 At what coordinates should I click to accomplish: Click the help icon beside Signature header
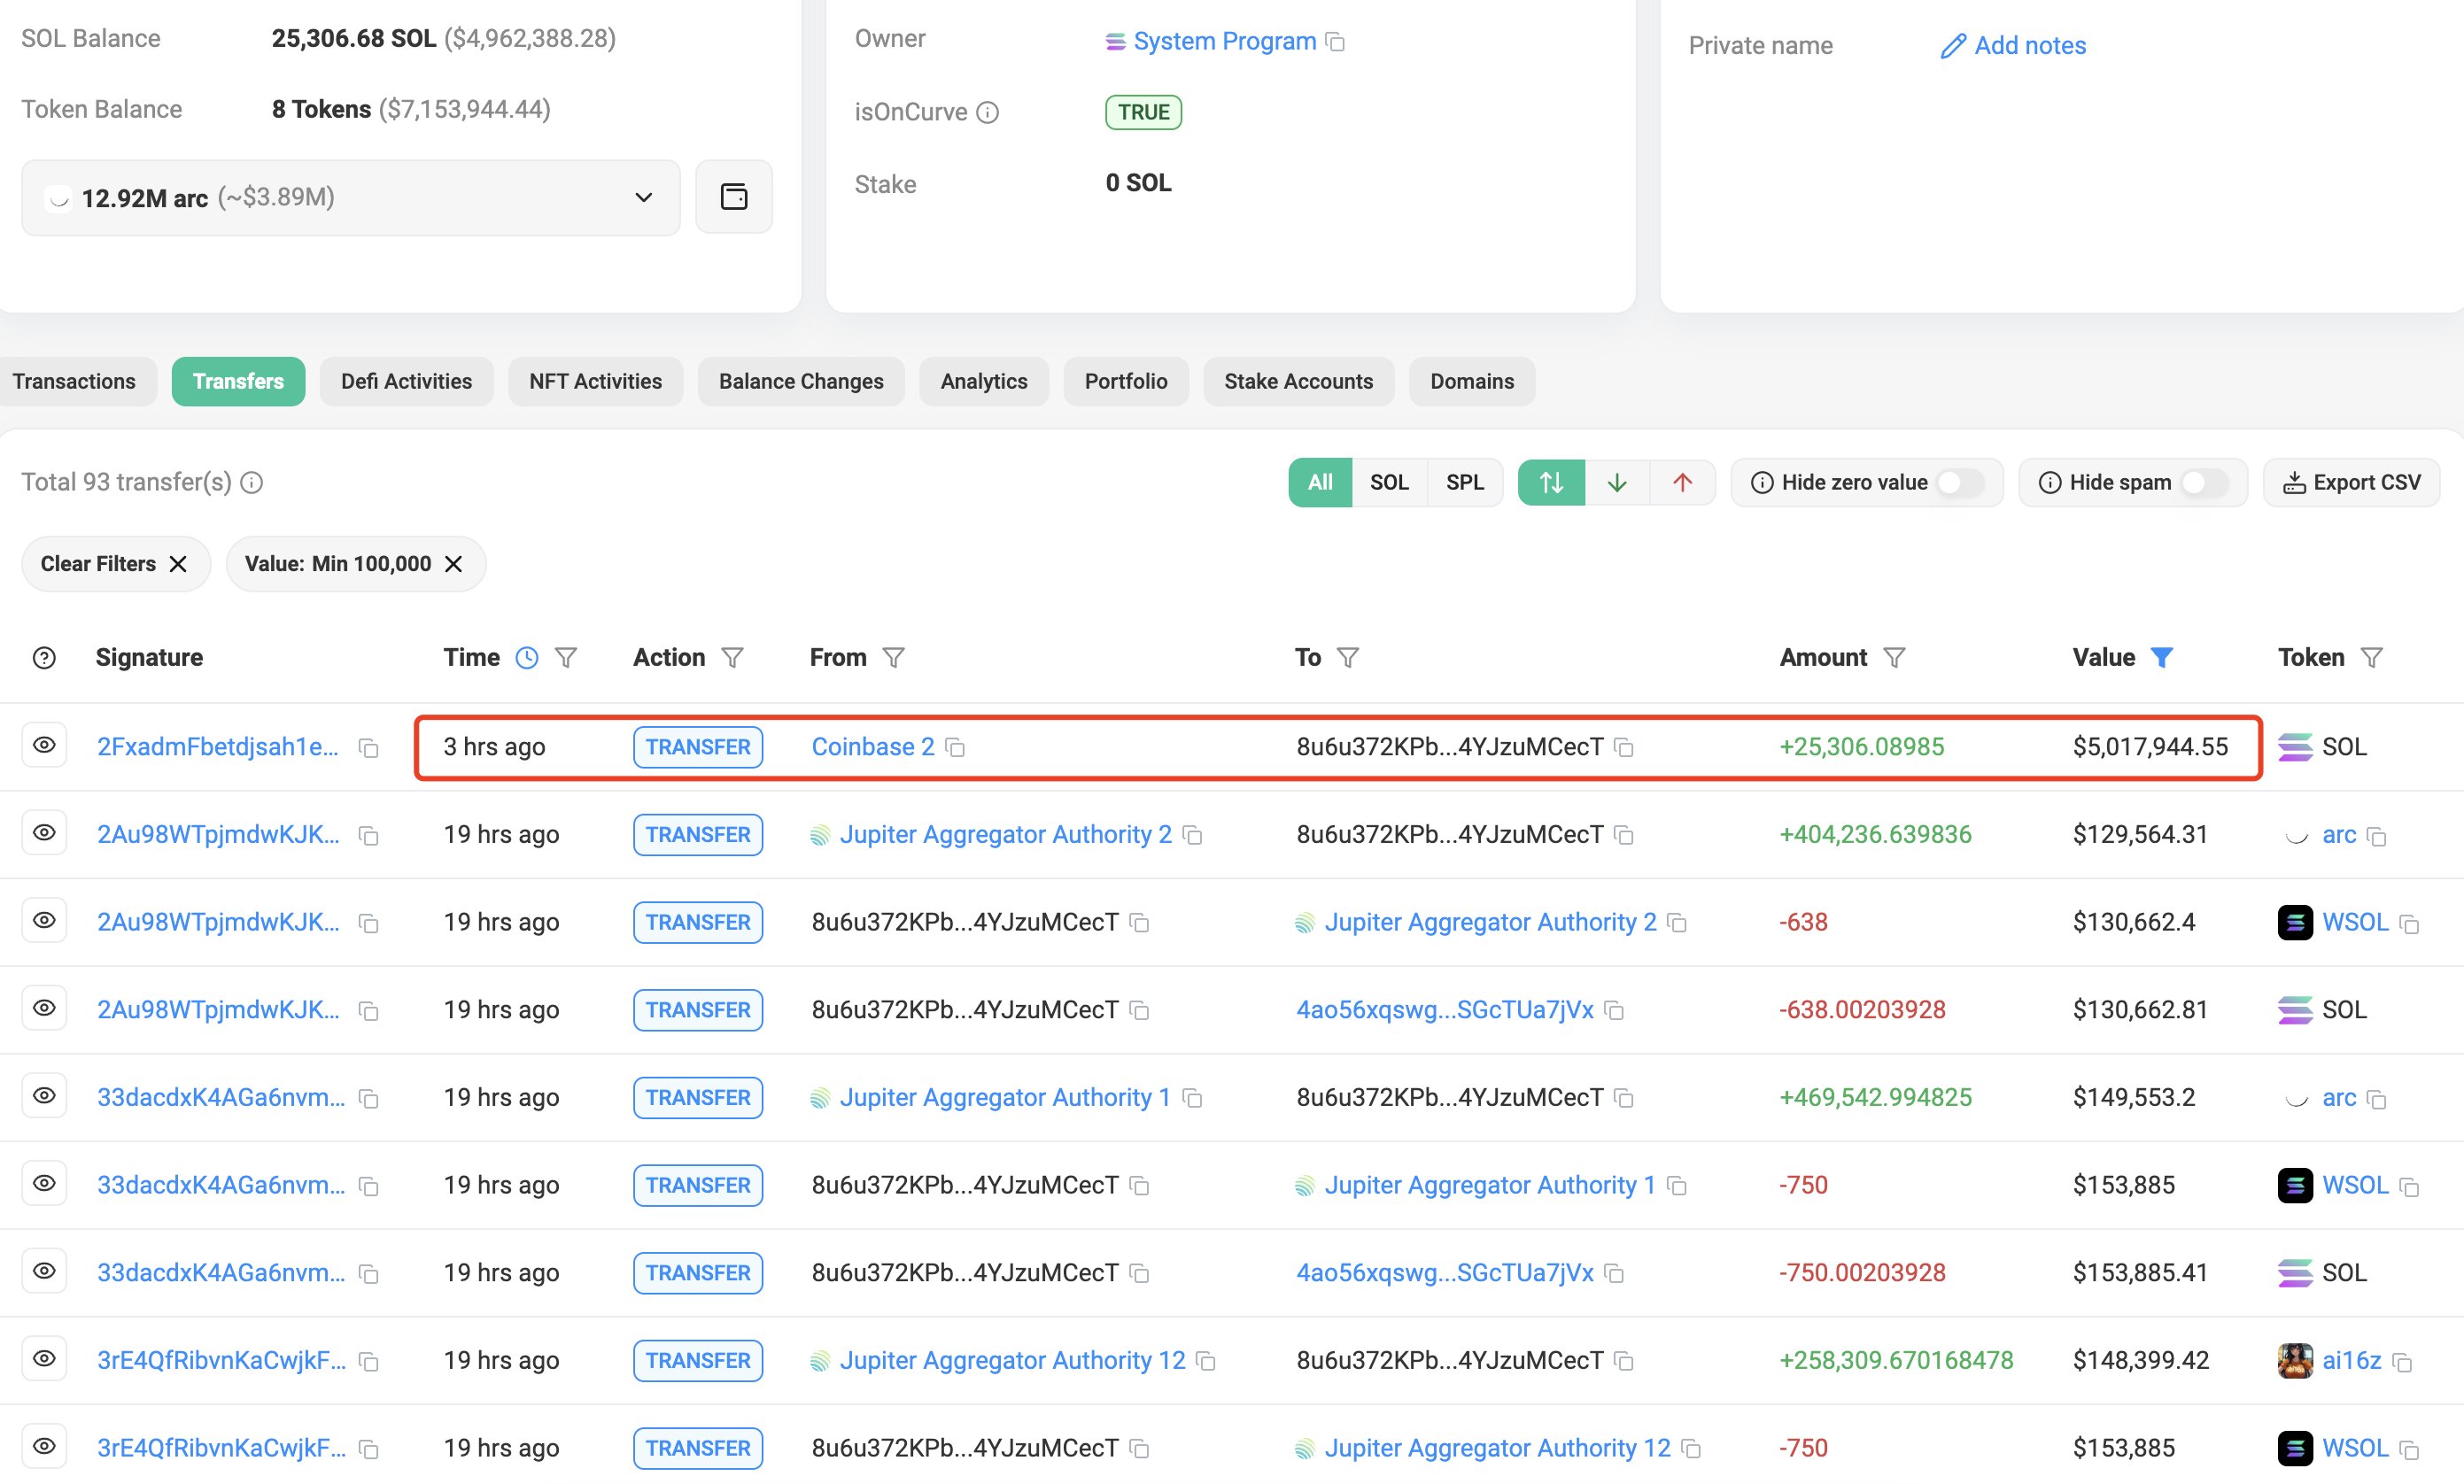pos(44,658)
